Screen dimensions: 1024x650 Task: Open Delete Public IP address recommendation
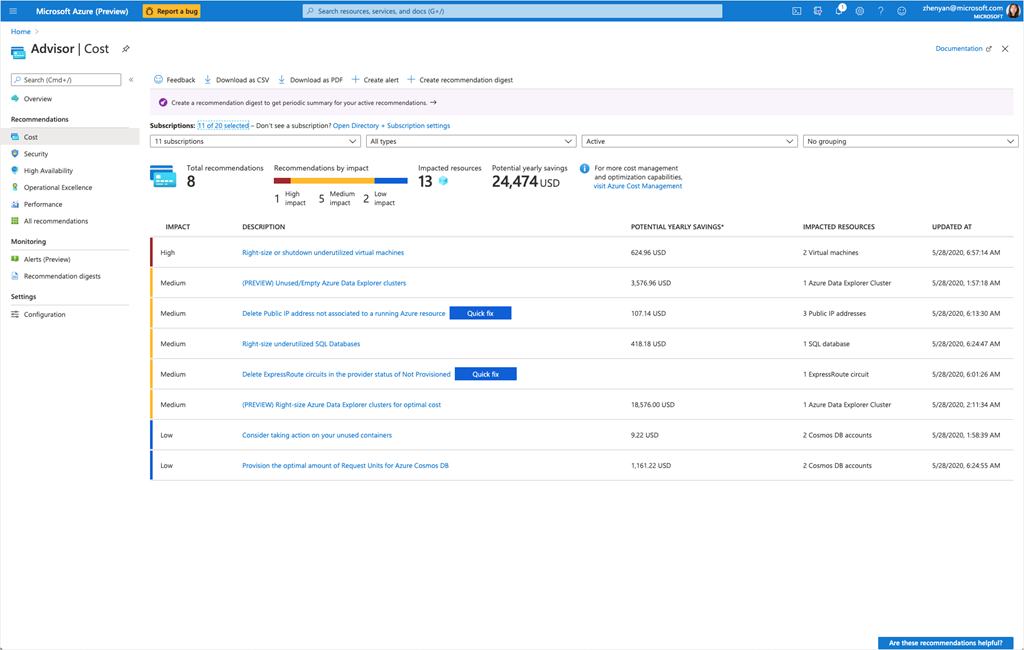344,314
